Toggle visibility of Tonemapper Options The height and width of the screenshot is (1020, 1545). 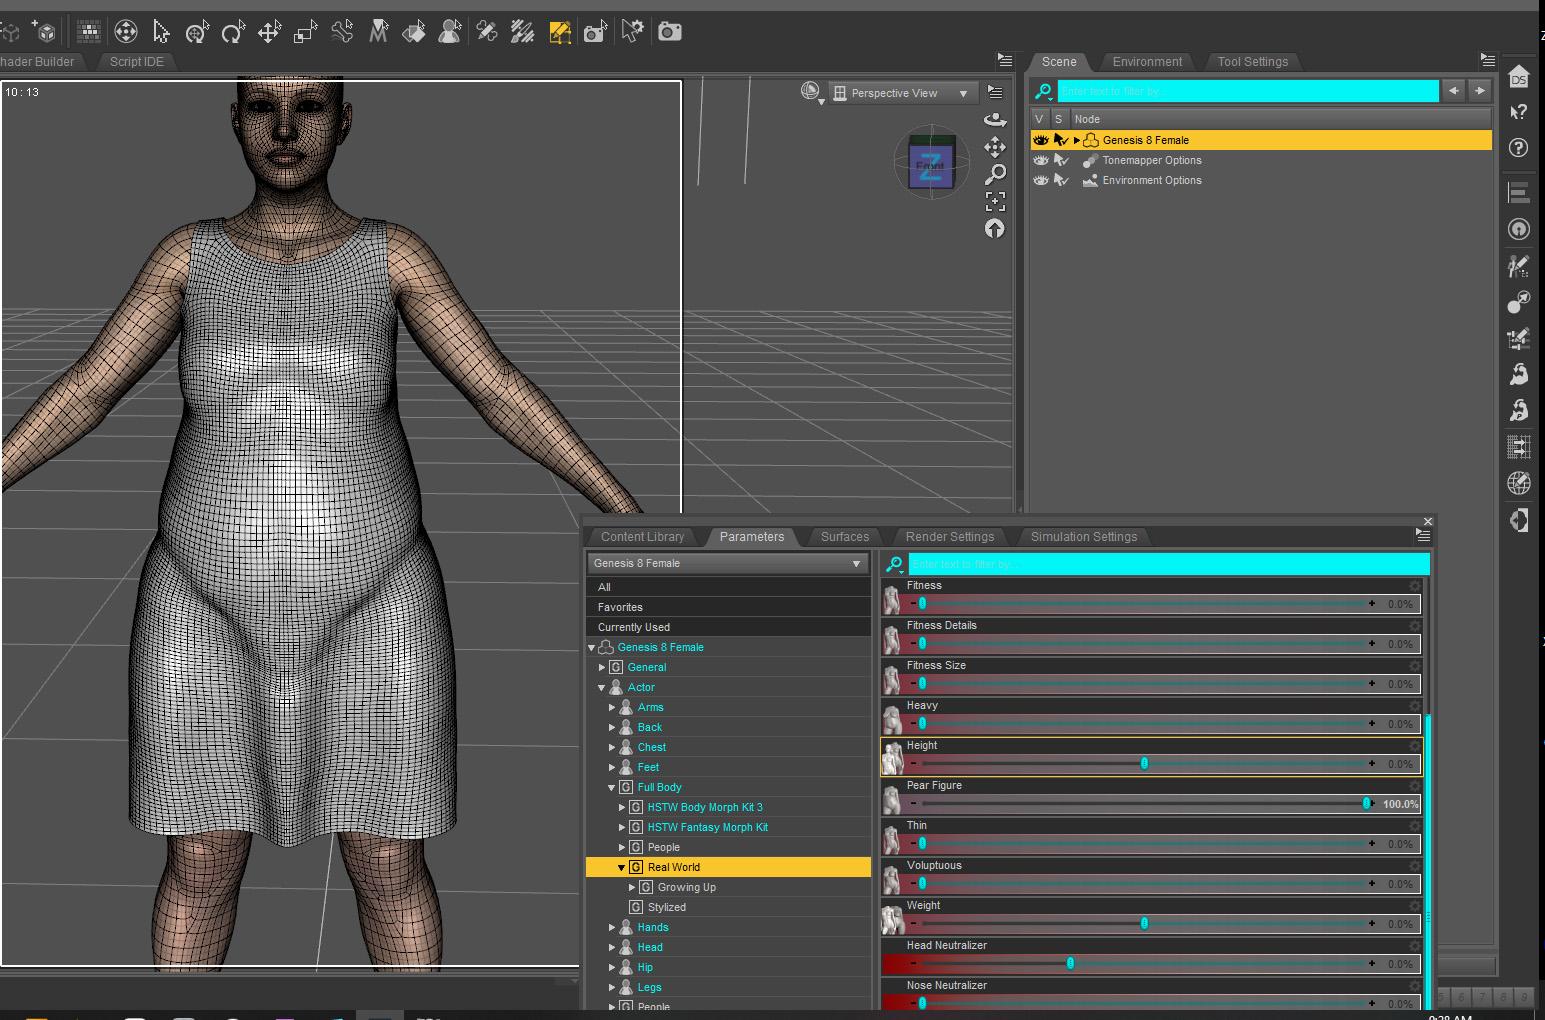pyautogui.click(x=1041, y=161)
